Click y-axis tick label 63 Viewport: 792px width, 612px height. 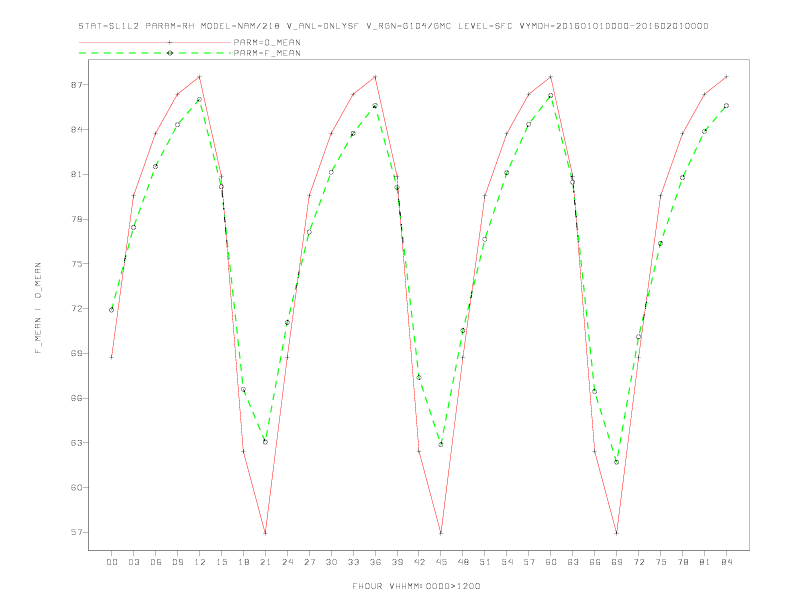click(x=76, y=443)
